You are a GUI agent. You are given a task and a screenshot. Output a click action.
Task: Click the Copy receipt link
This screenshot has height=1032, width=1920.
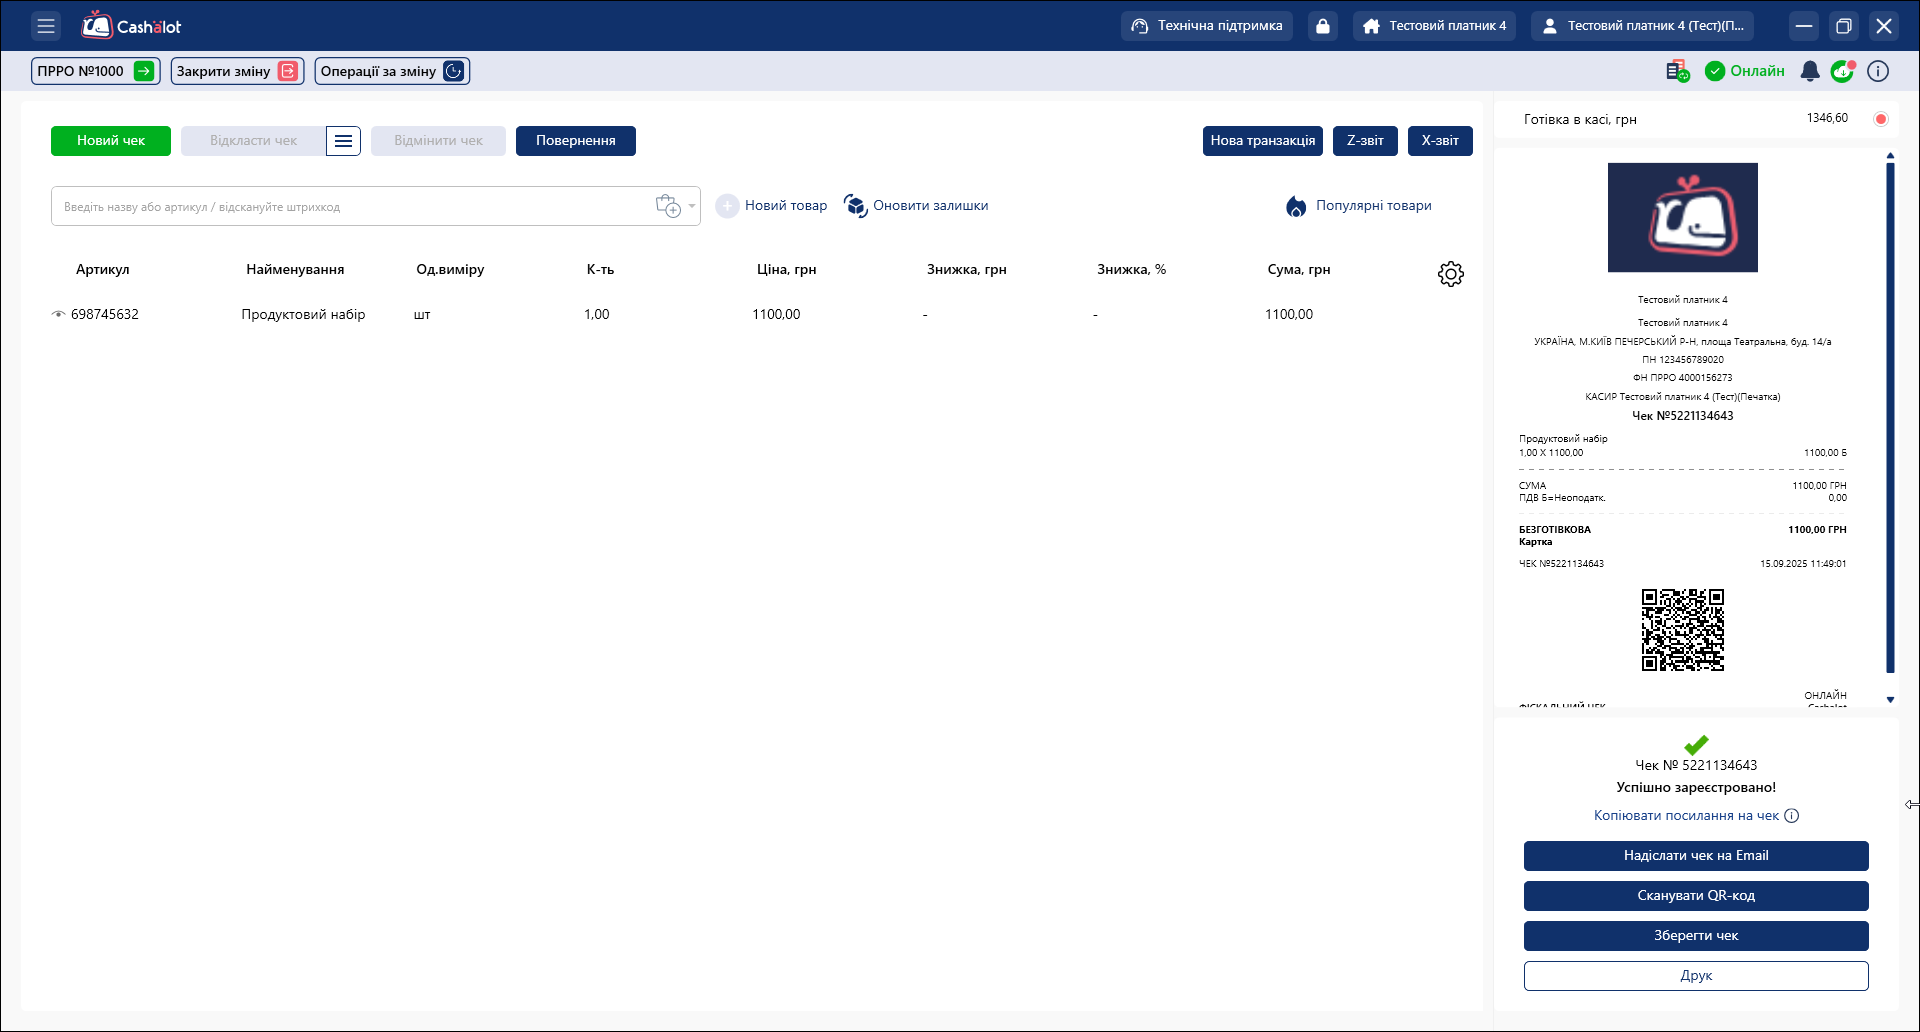tap(1686, 816)
